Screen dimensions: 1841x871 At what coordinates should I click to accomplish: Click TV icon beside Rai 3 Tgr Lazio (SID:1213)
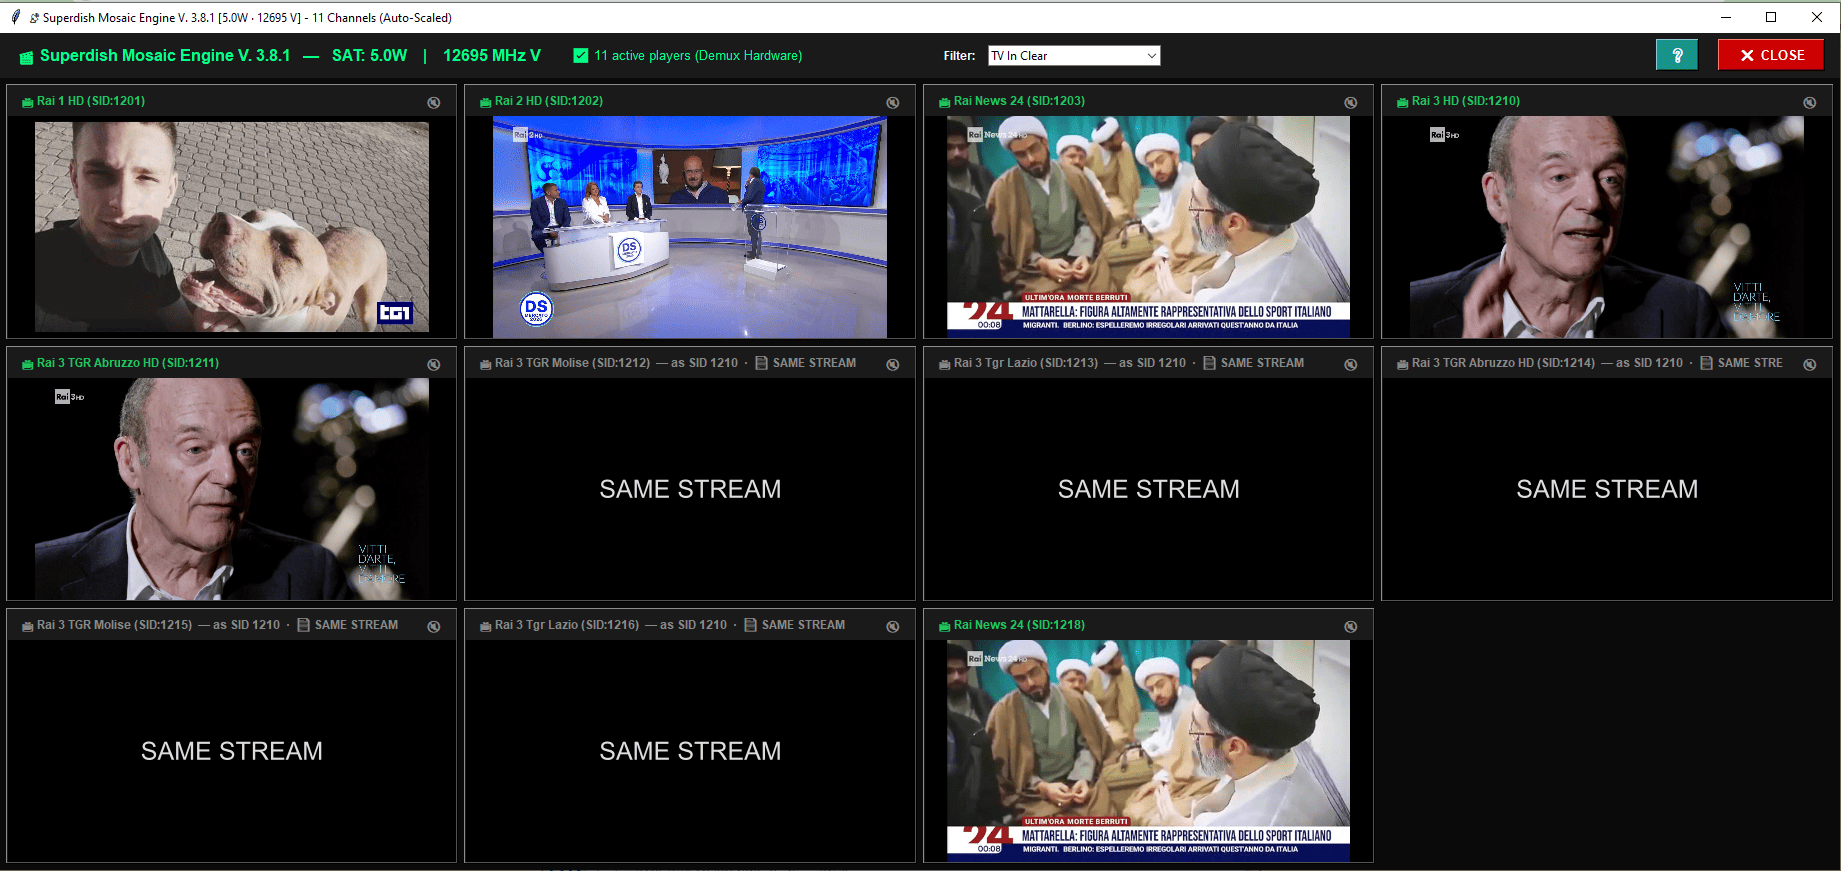945,364
